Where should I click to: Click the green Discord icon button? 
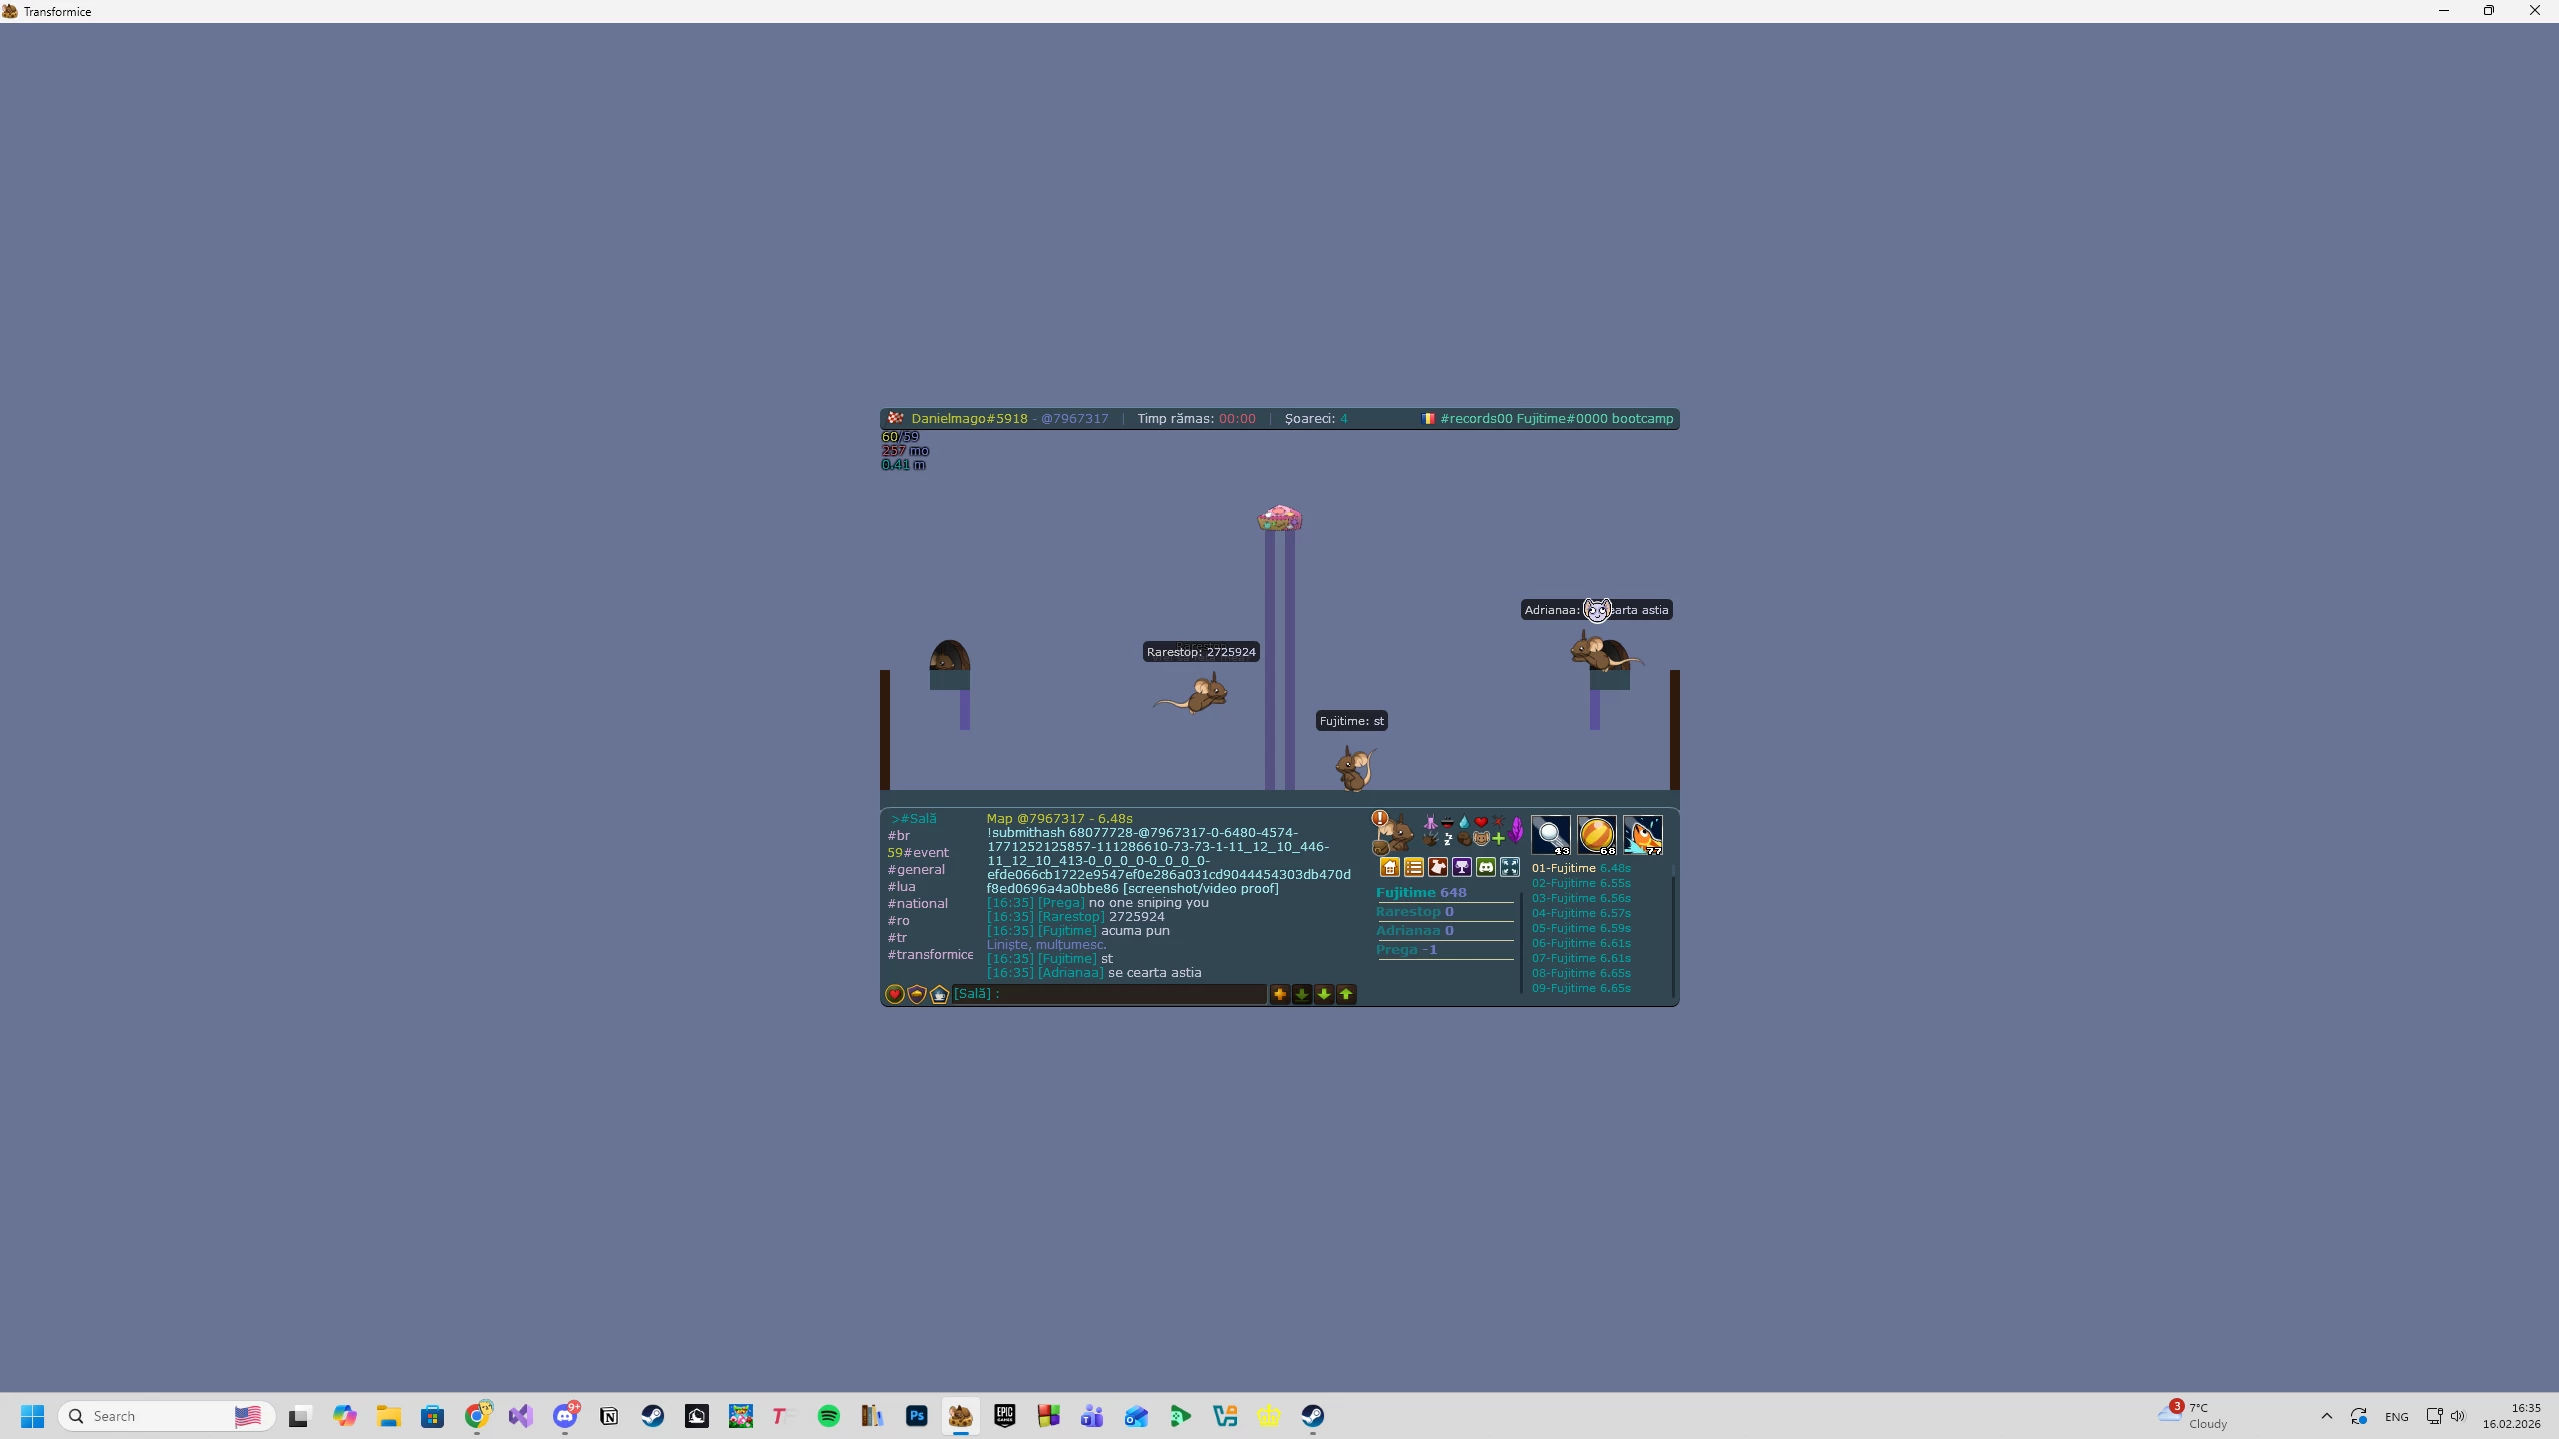pyautogui.click(x=1485, y=867)
